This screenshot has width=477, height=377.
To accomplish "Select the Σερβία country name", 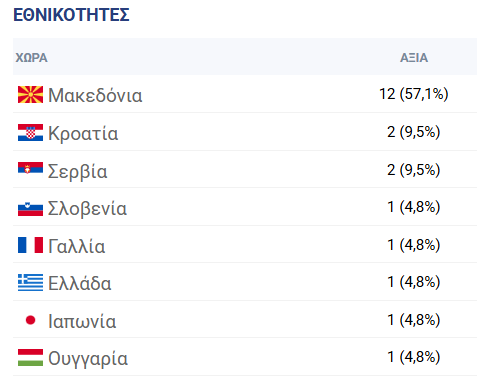I will pos(77,171).
